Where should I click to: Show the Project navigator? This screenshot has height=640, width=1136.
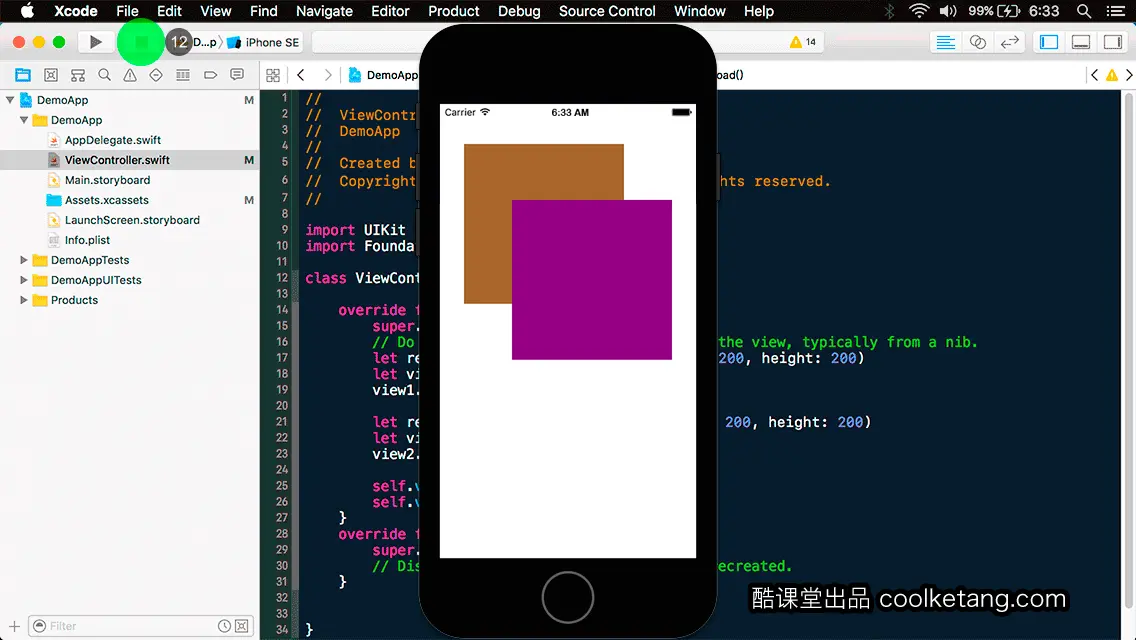tap(23, 75)
